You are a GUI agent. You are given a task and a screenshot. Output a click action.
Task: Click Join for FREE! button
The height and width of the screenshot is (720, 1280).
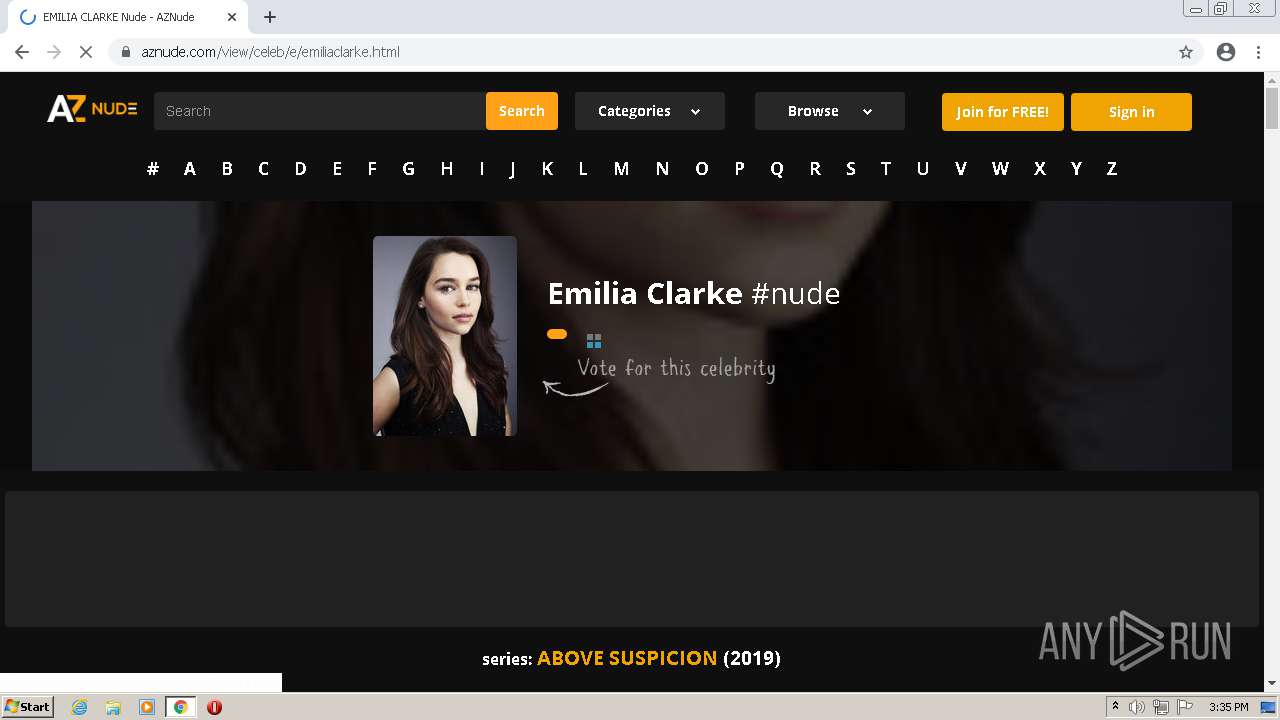(1002, 112)
